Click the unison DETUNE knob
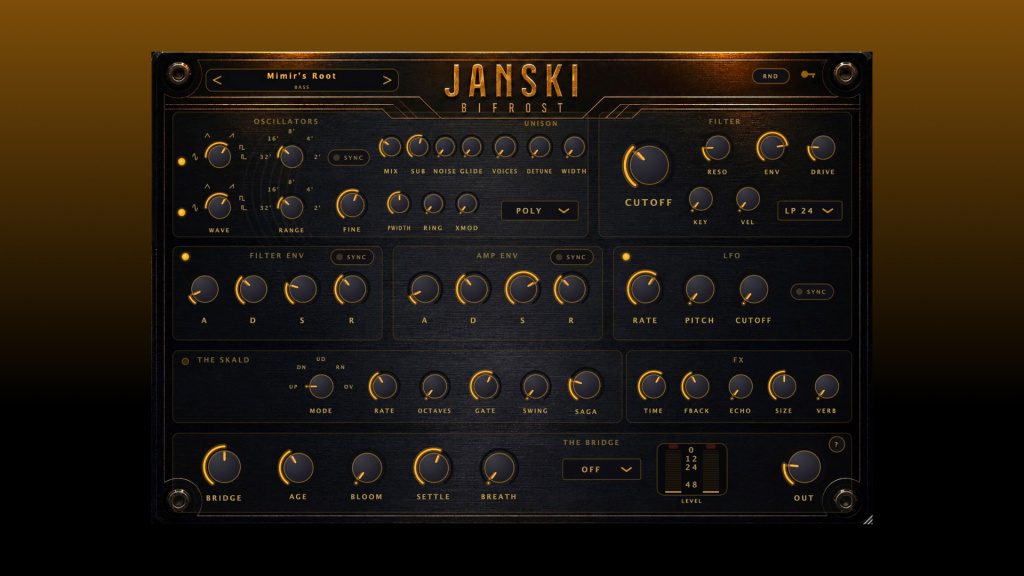Image resolution: width=1024 pixels, height=576 pixels. (x=539, y=148)
